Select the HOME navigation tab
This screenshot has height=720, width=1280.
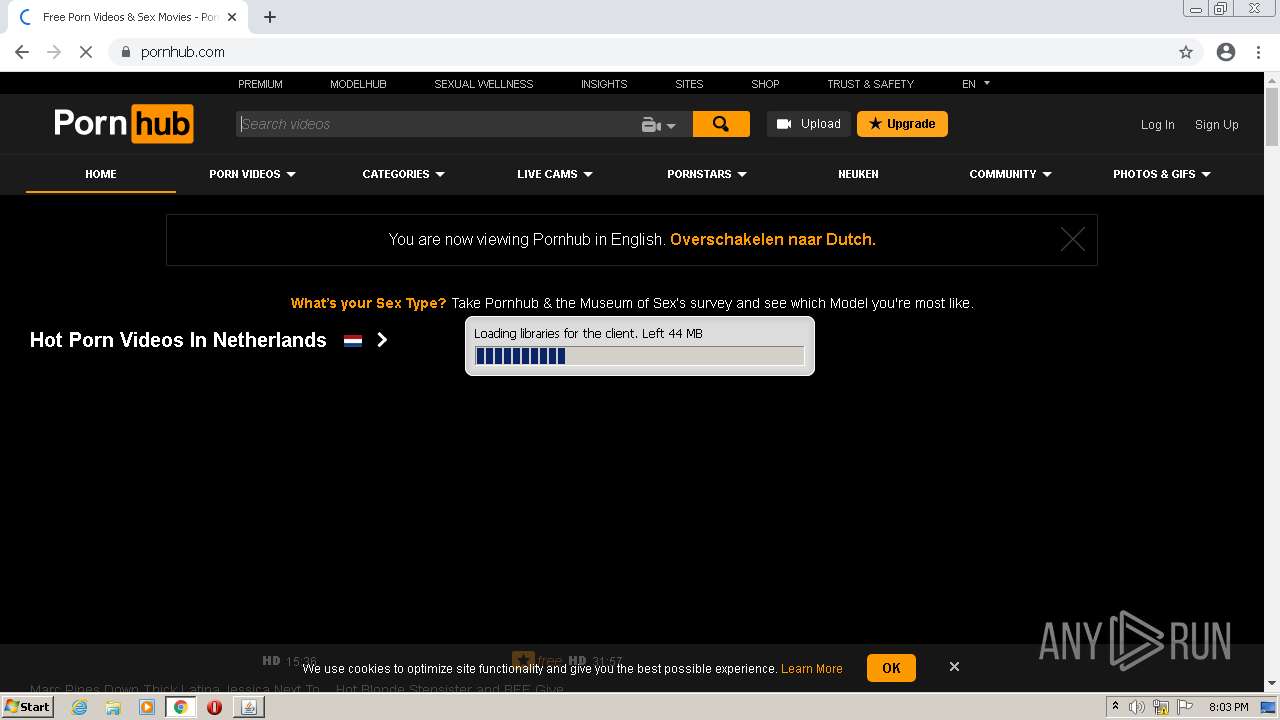pyautogui.click(x=101, y=174)
